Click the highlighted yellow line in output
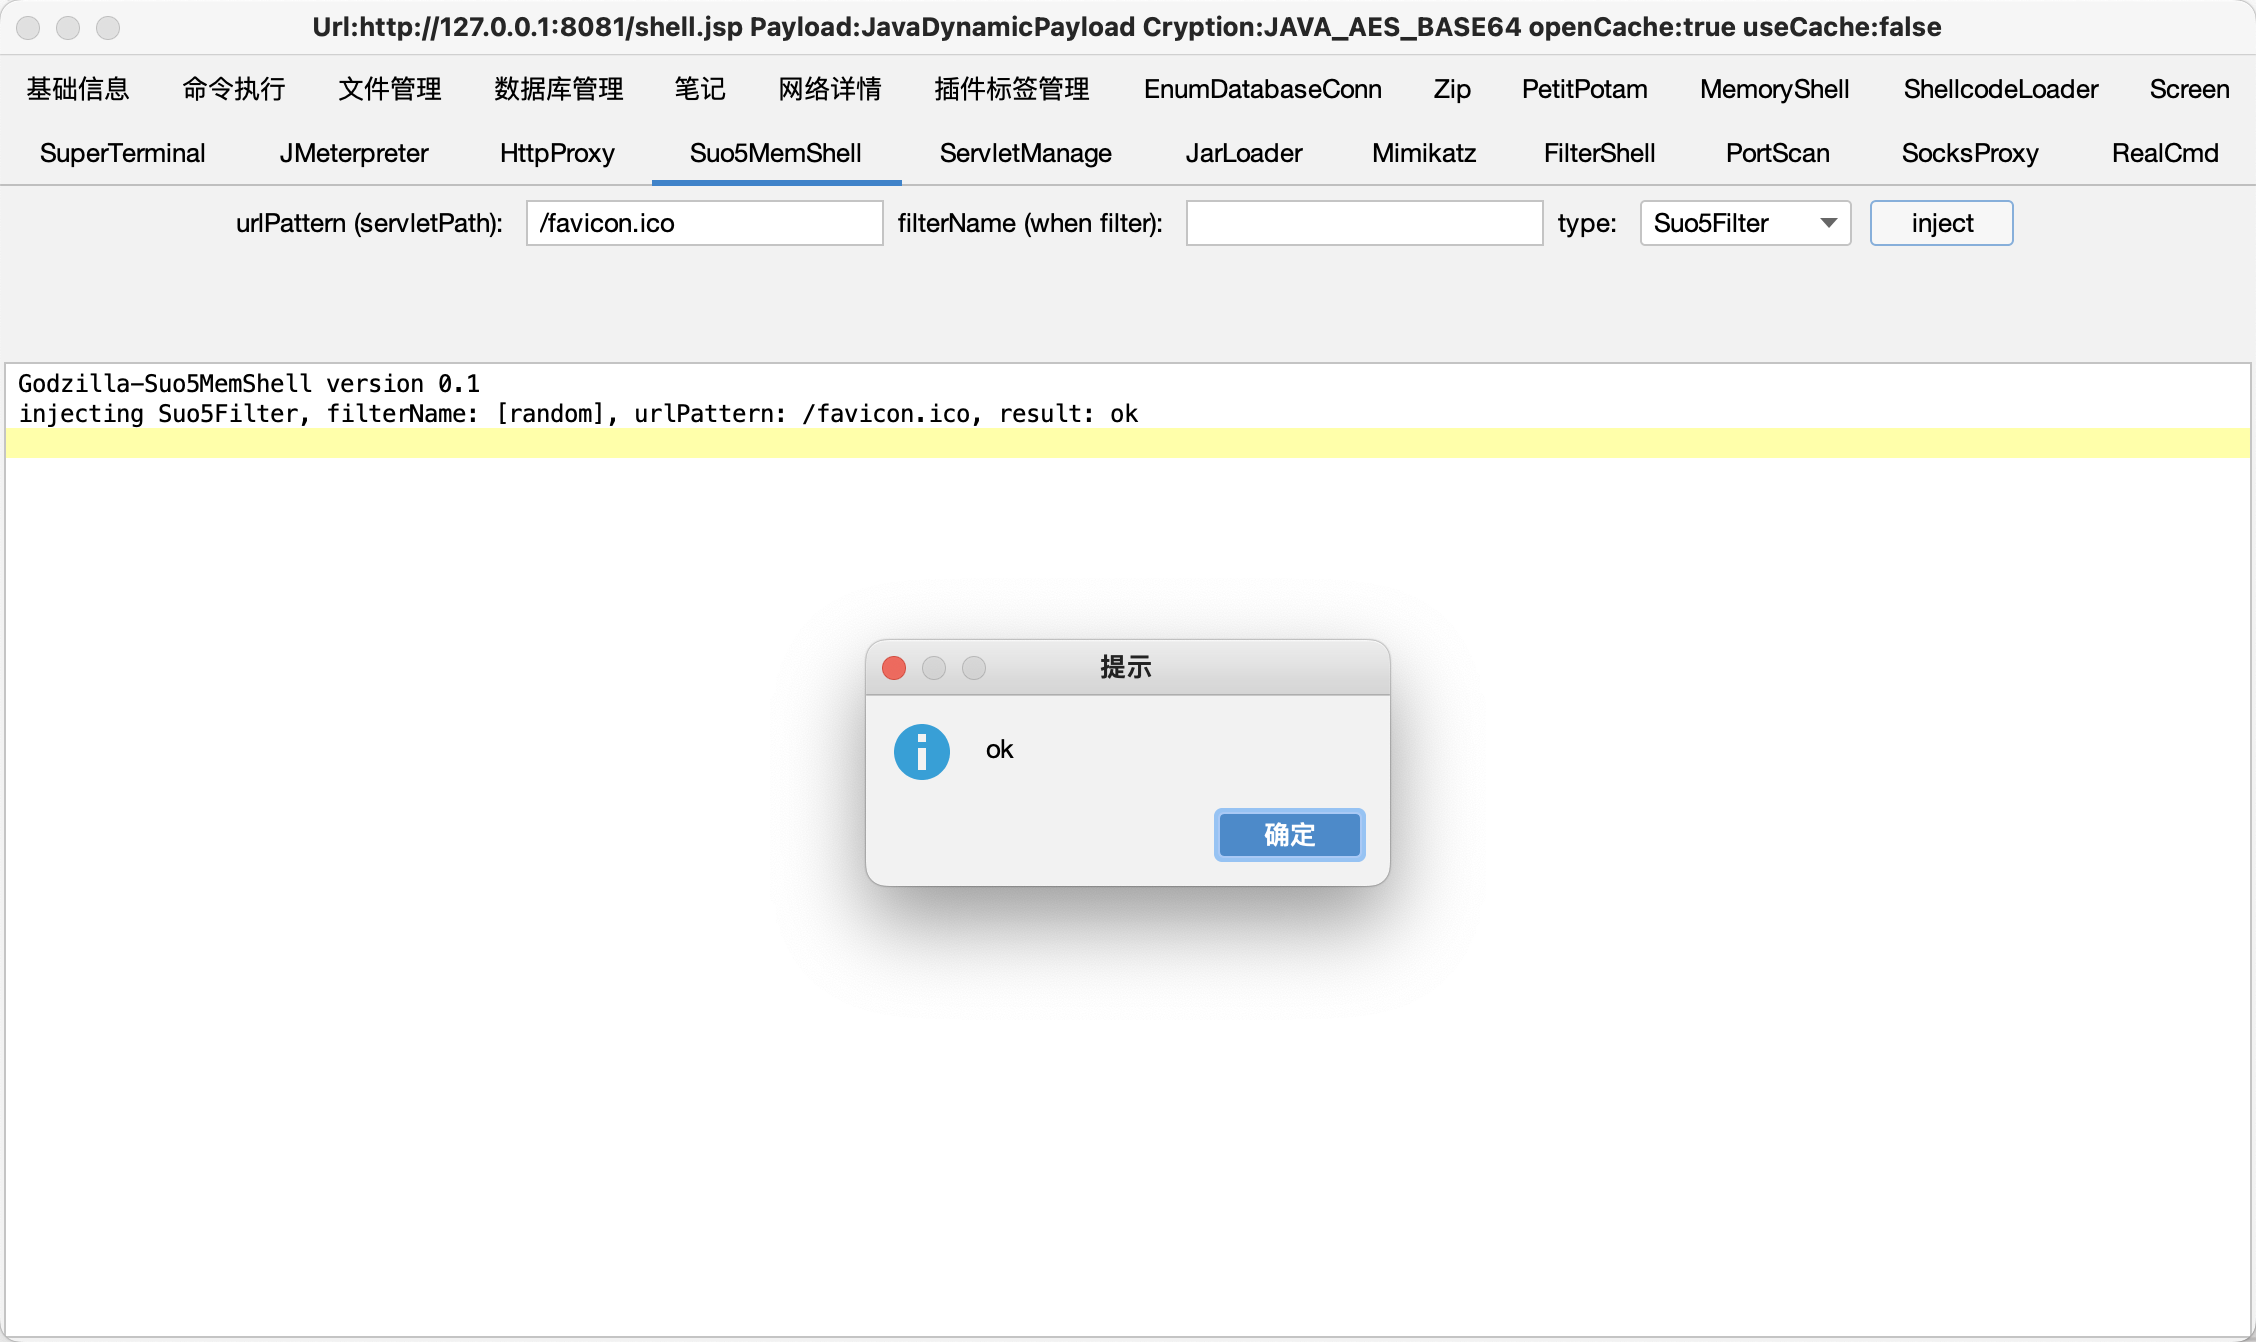The image size is (2256, 1342). click(x=1126, y=442)
